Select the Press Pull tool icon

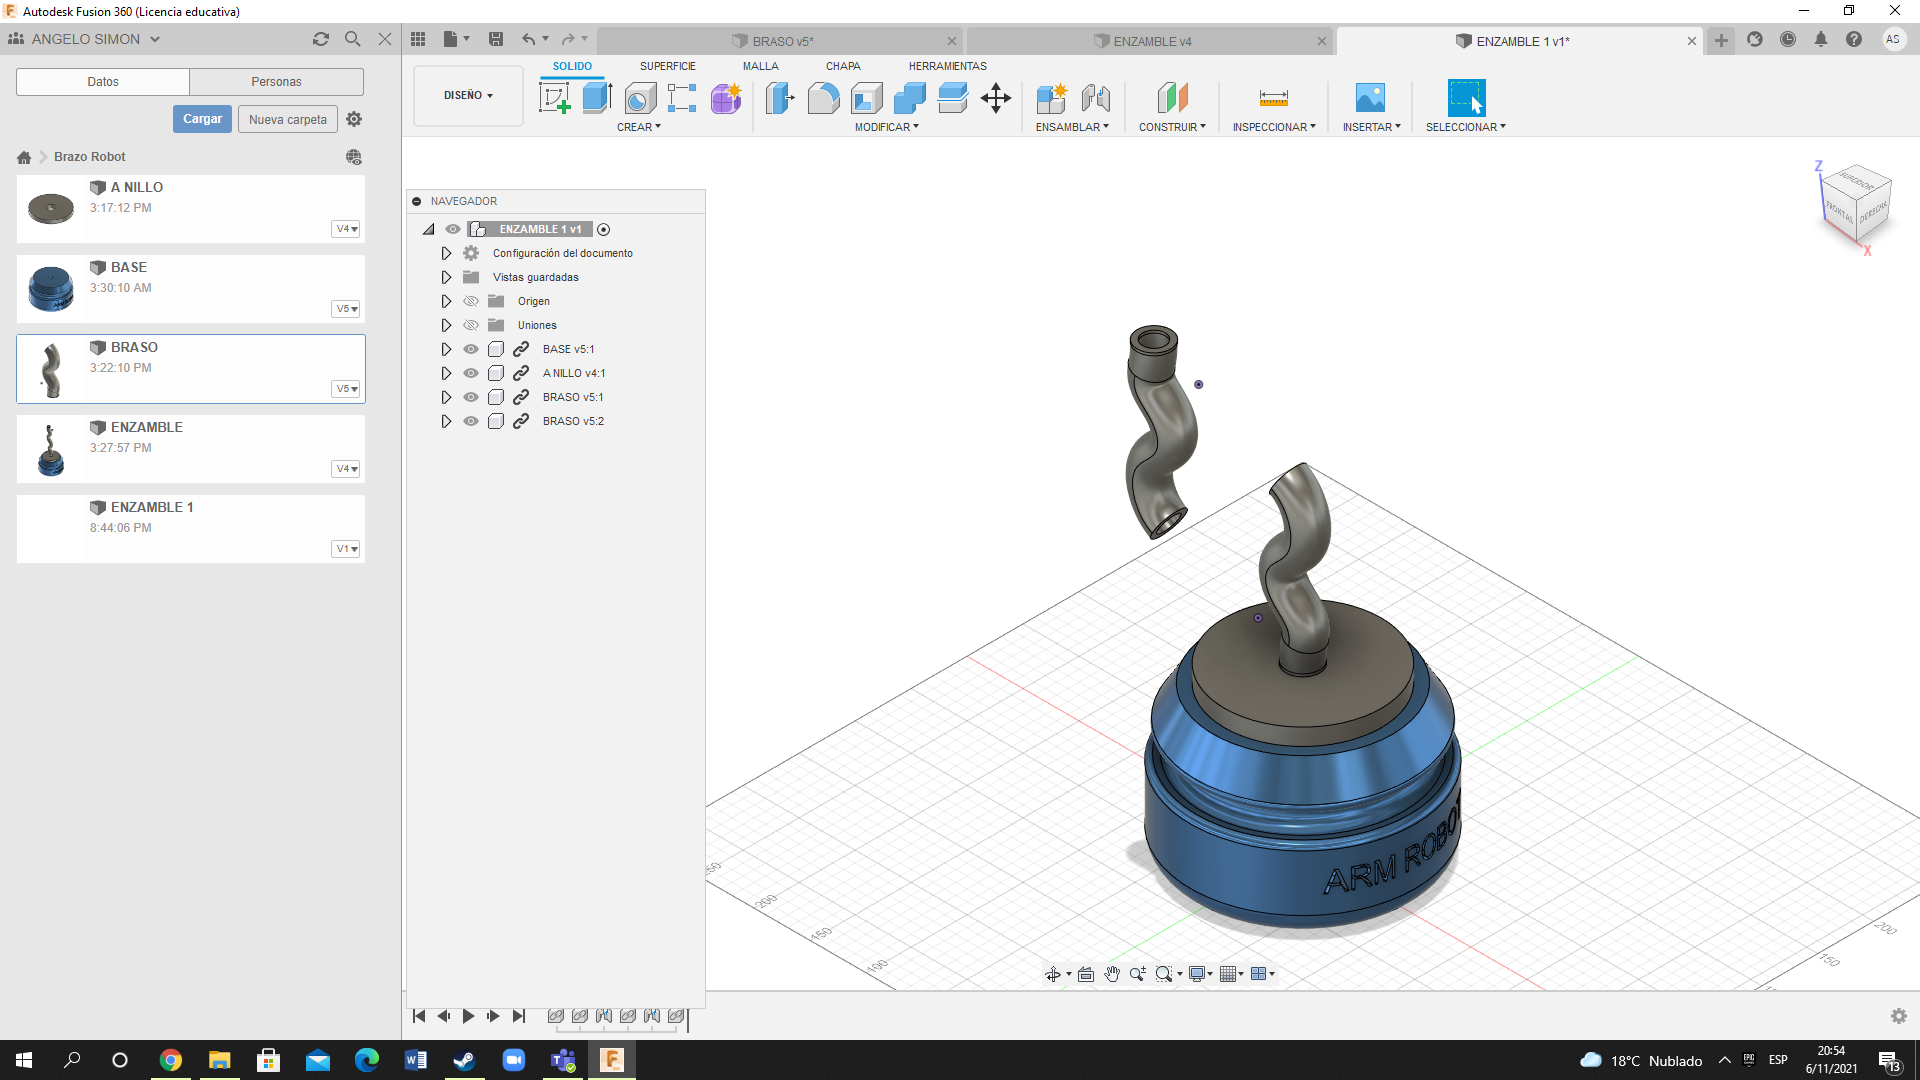pyautogui.click(x=780, y=98)
